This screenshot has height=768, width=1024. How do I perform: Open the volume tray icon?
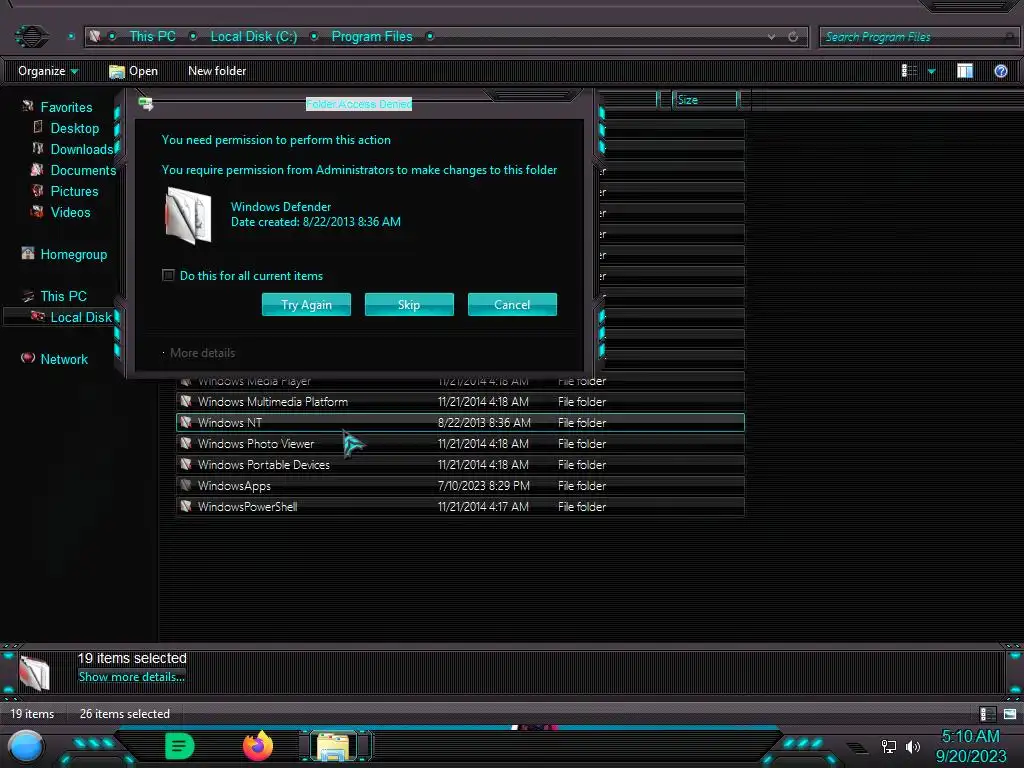pos(913,746)
